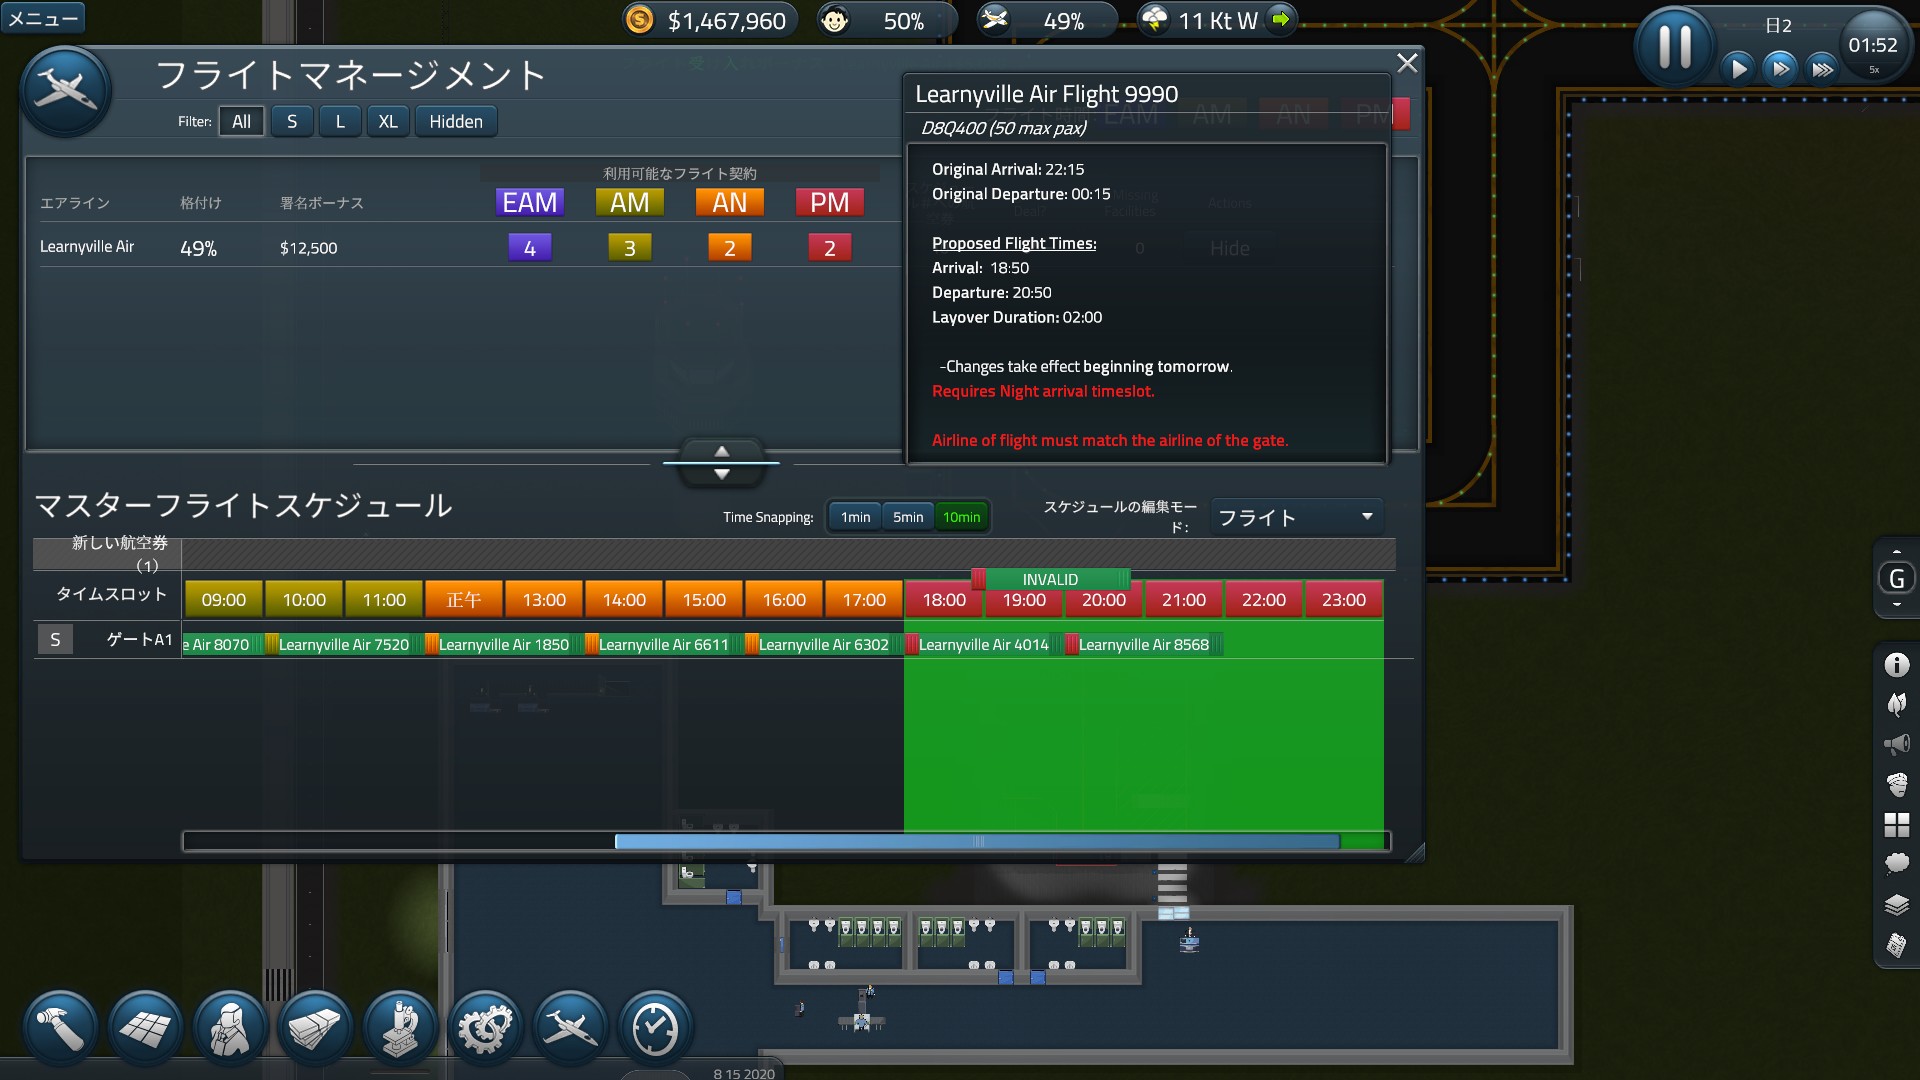Pause the game simulation
This screenshot has height=1080, width=1920.
(1674, 46)
